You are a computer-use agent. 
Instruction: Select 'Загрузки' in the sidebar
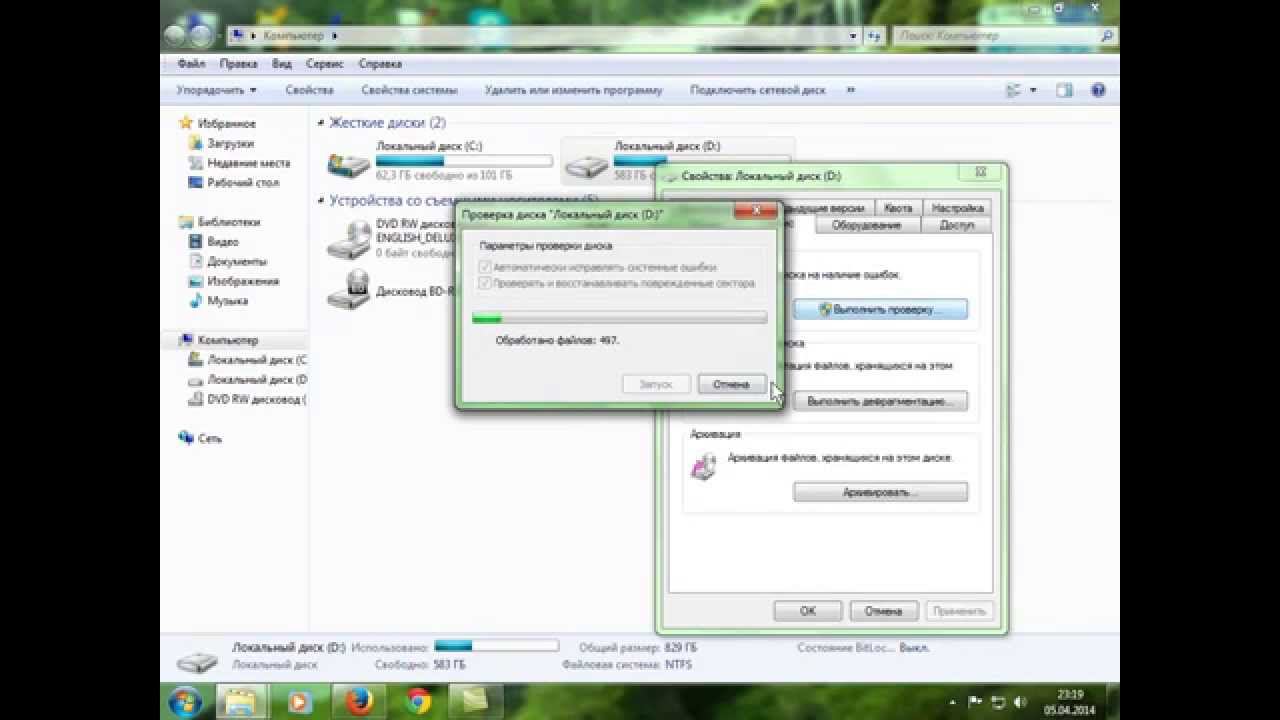[230, 143]
